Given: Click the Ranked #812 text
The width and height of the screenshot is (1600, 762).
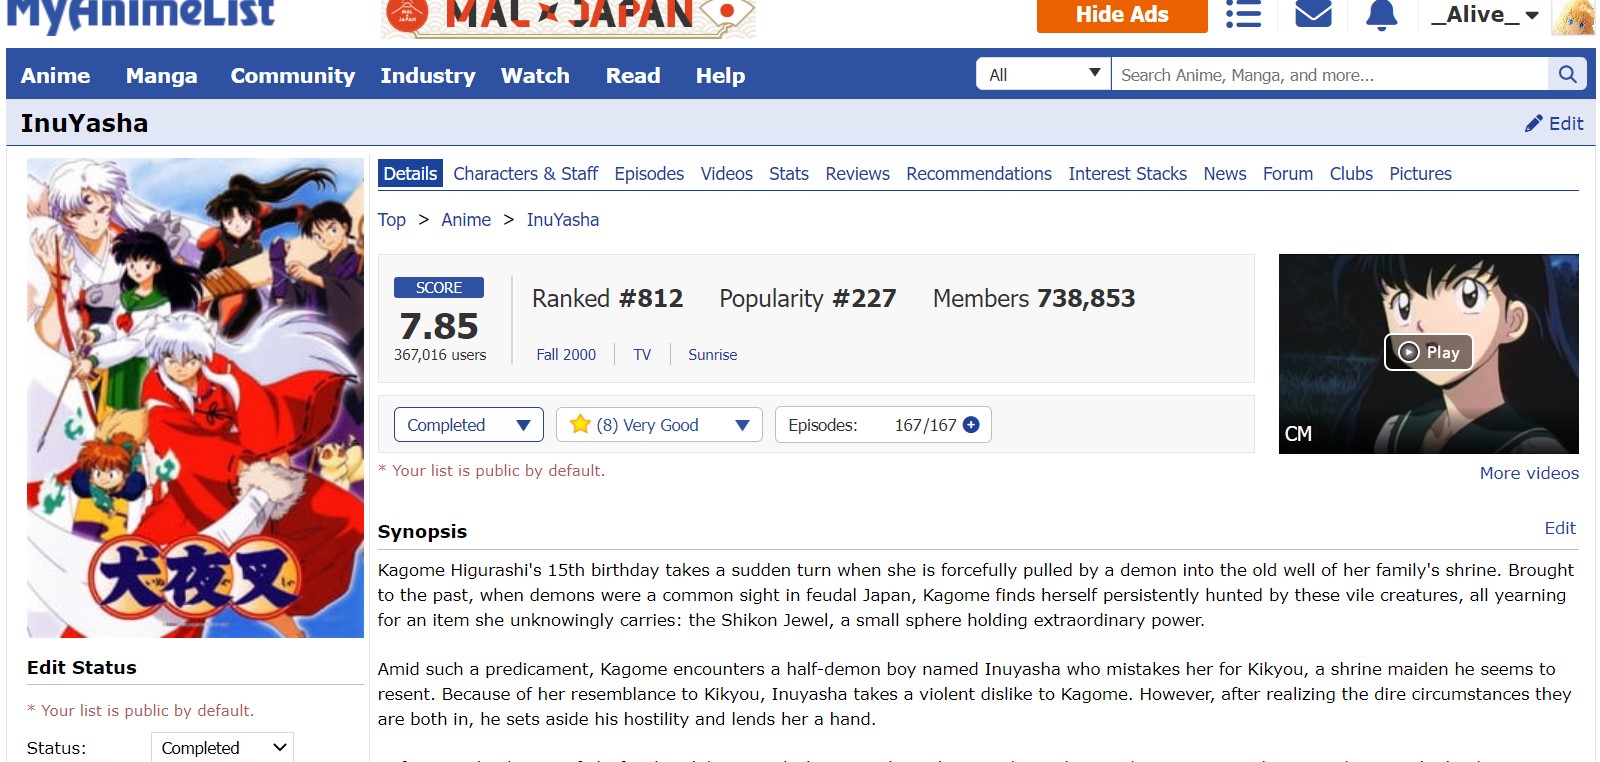Looking at the screenshot, I should [607, 298].
